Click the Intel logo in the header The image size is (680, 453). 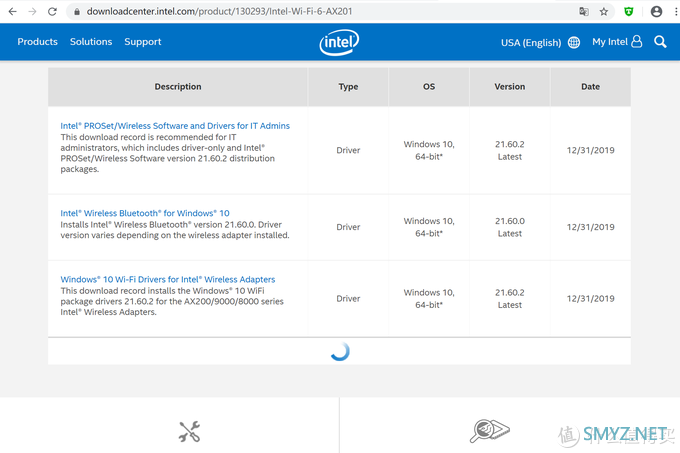[x=339, y=42]
